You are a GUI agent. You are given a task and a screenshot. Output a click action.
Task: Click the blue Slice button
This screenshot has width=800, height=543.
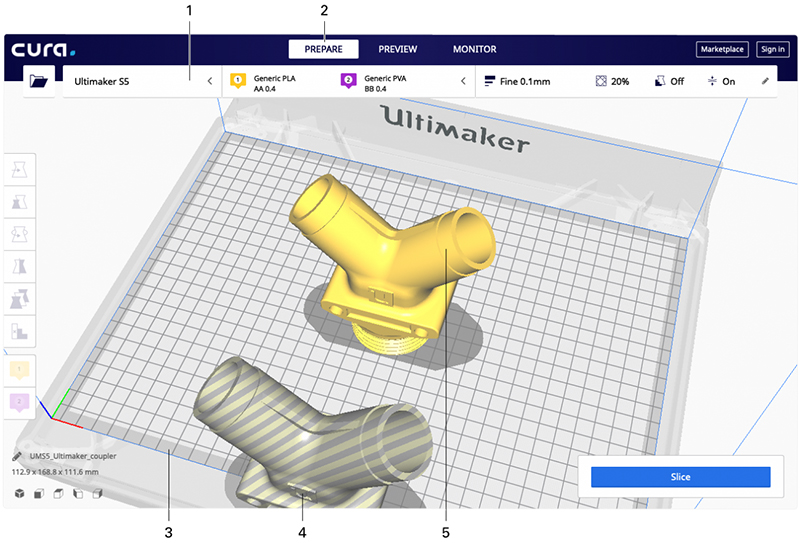click(x=680, y=478)
